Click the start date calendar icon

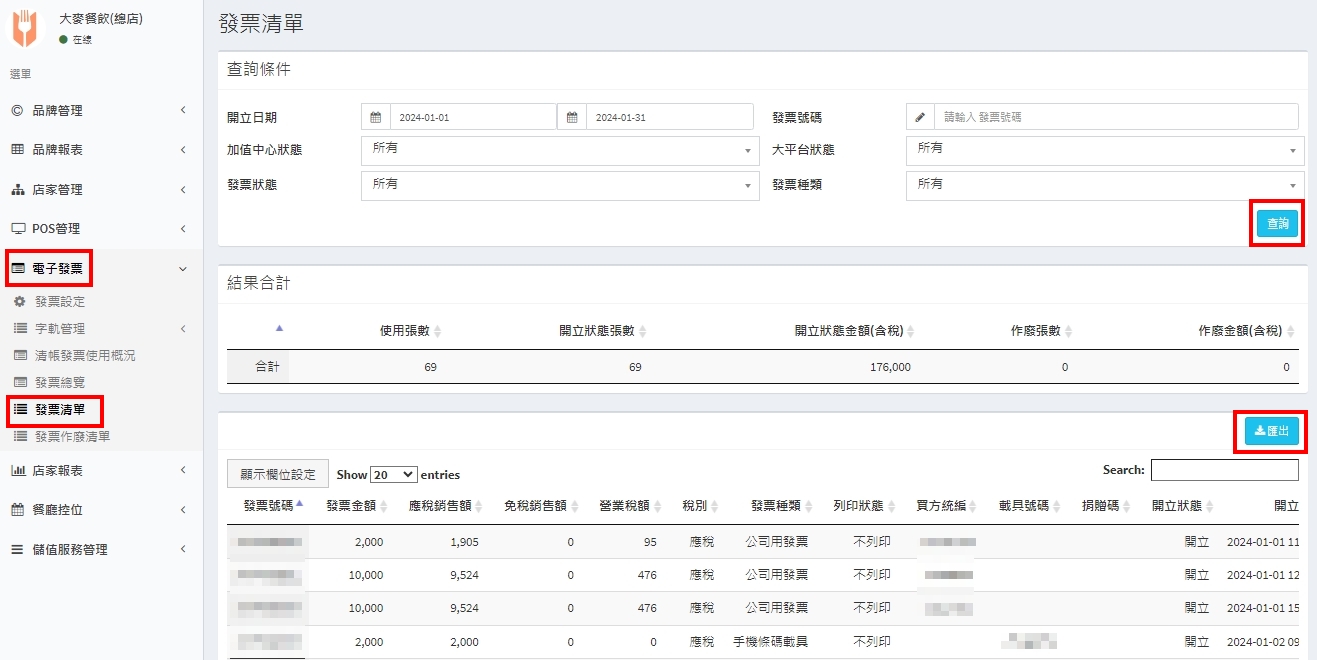click(376, 117)
